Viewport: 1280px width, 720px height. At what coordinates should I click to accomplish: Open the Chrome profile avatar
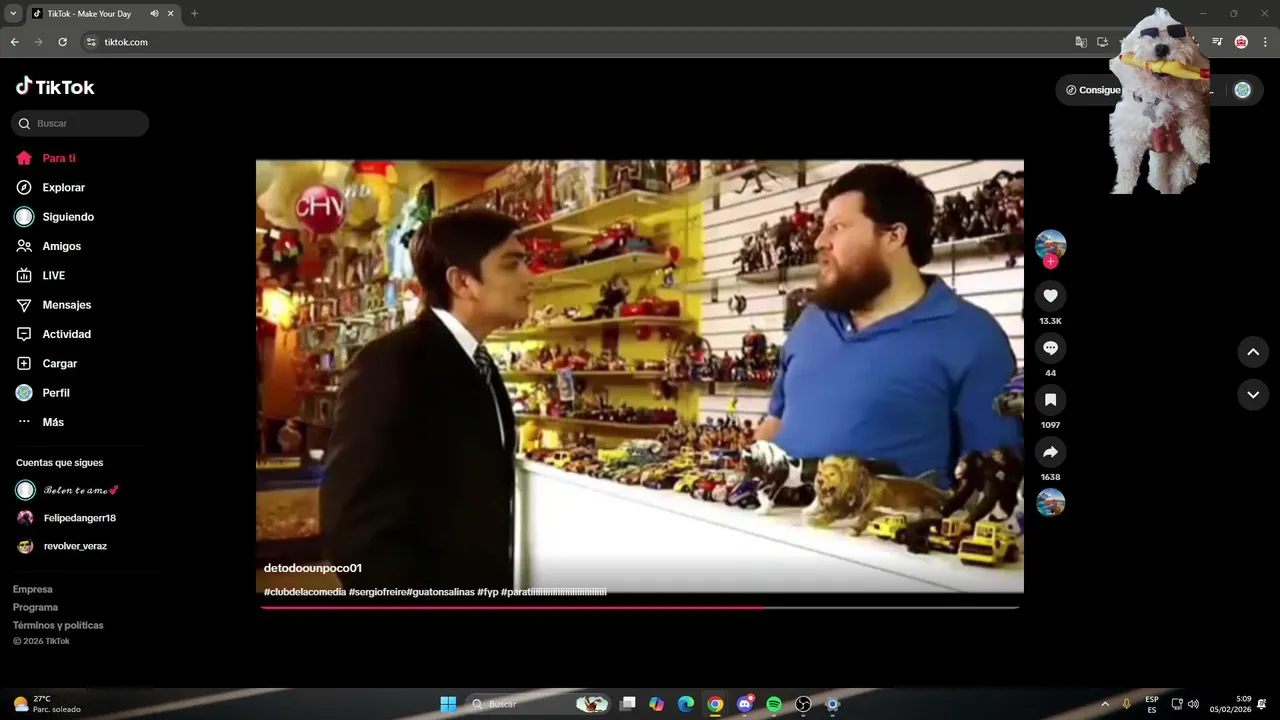pos(1241,42)
